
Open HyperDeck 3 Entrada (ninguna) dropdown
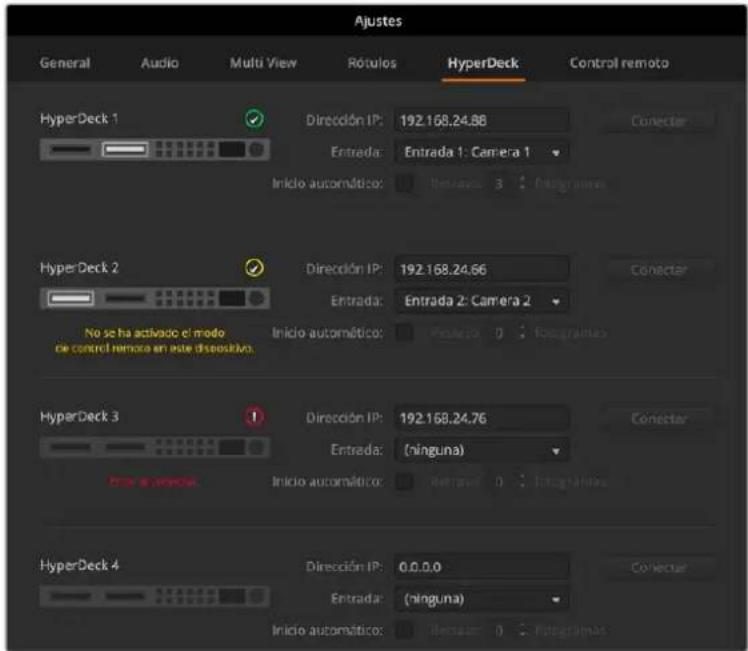[481, 450]
